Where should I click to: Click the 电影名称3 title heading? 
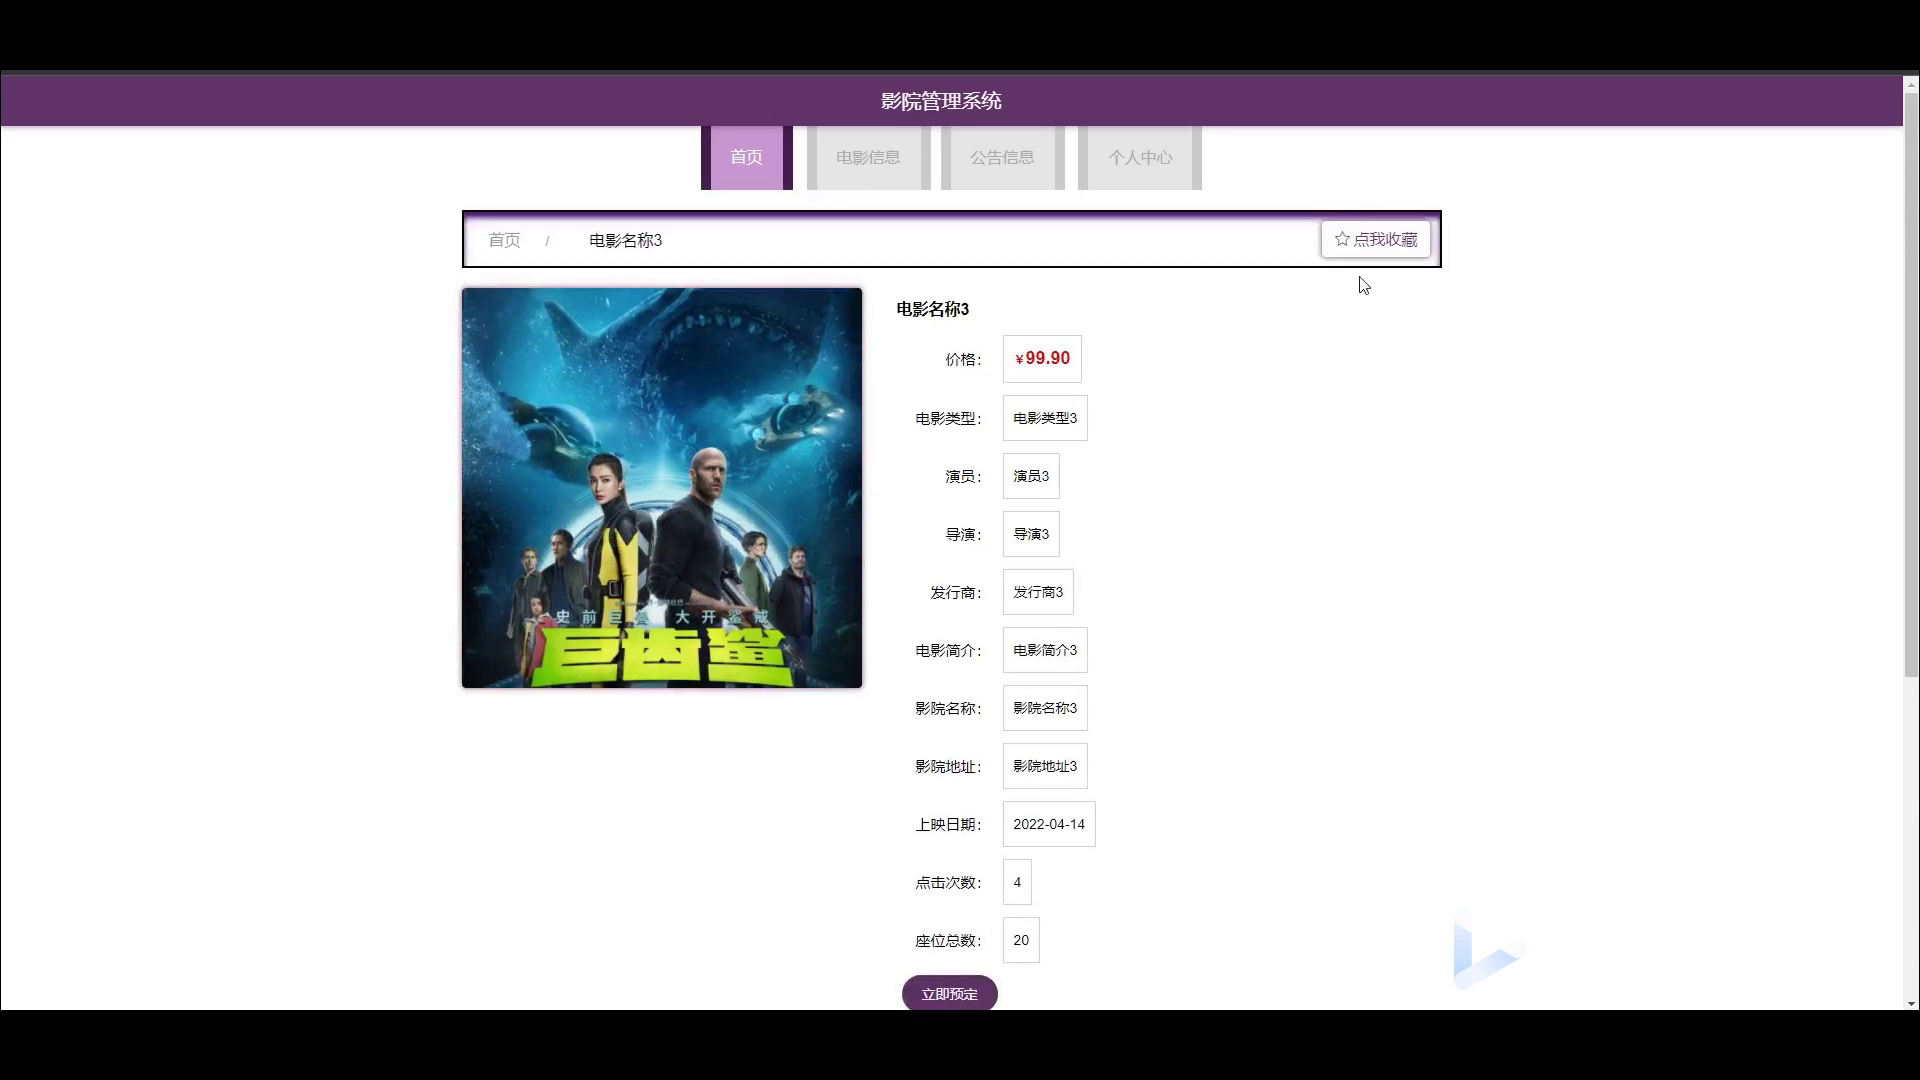[x=932, y=309]
